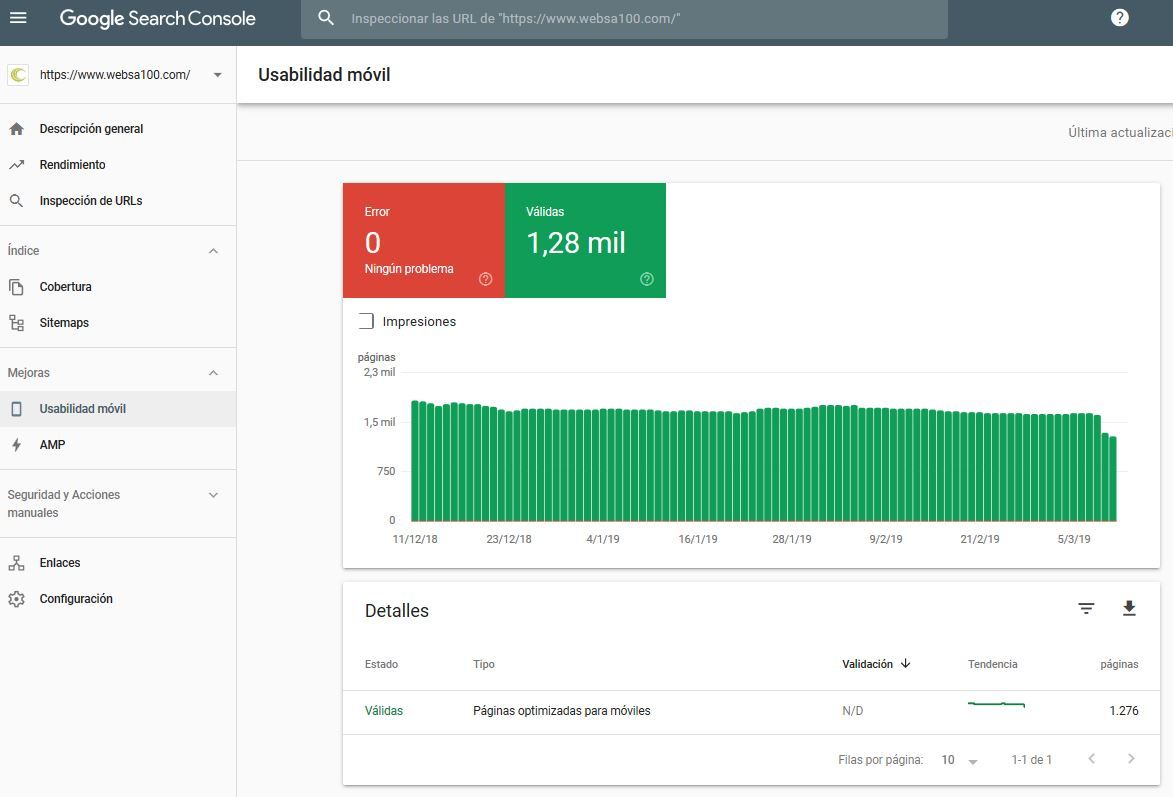This screenshot has height=797, width=1173.
Task: Select the red Error summary card
Action: point(423,240)
